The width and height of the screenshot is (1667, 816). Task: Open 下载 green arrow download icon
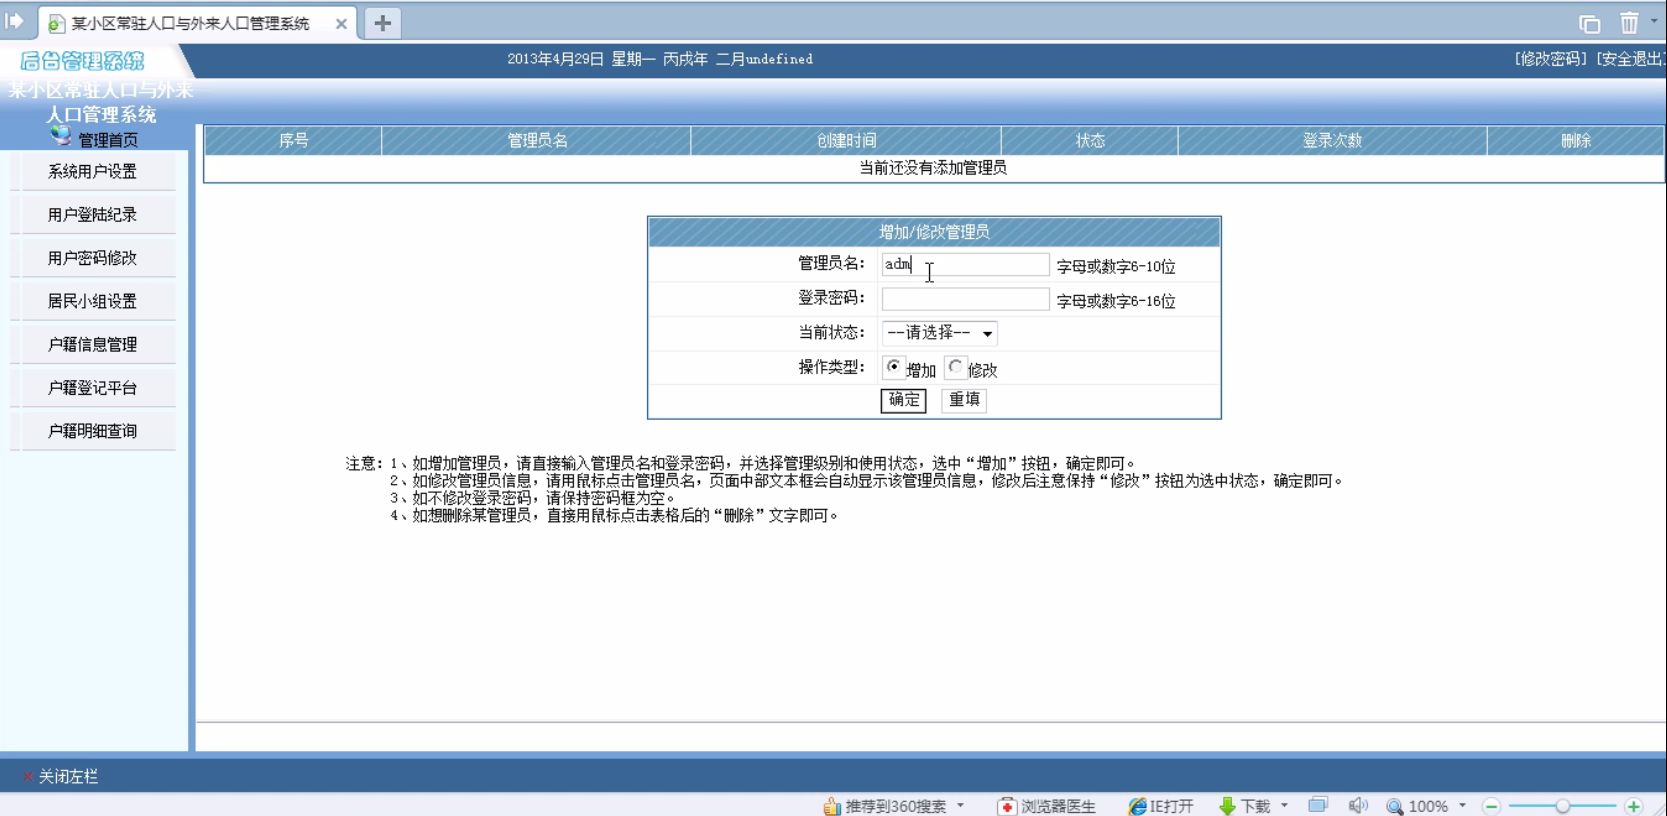(1227, 806)
